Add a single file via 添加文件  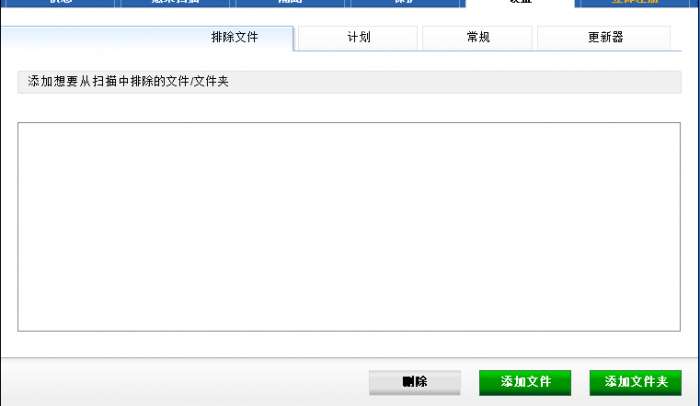point(525,382)
